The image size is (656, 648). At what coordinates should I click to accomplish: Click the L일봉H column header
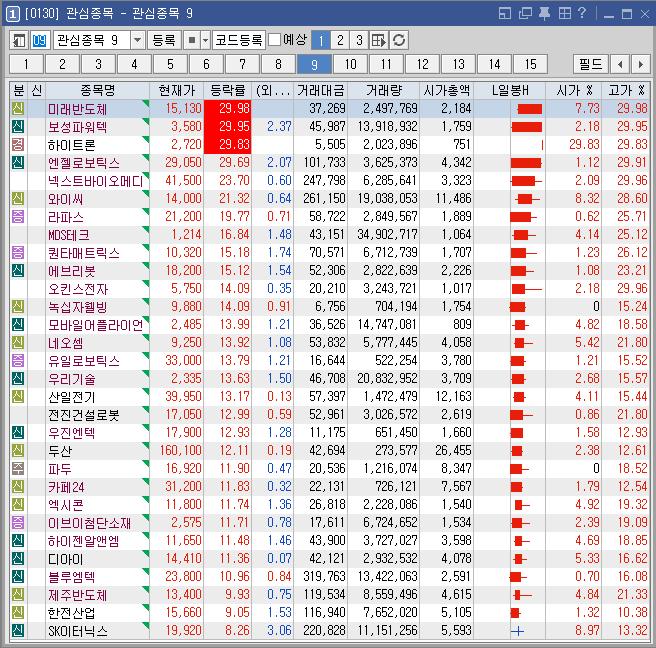510,90
